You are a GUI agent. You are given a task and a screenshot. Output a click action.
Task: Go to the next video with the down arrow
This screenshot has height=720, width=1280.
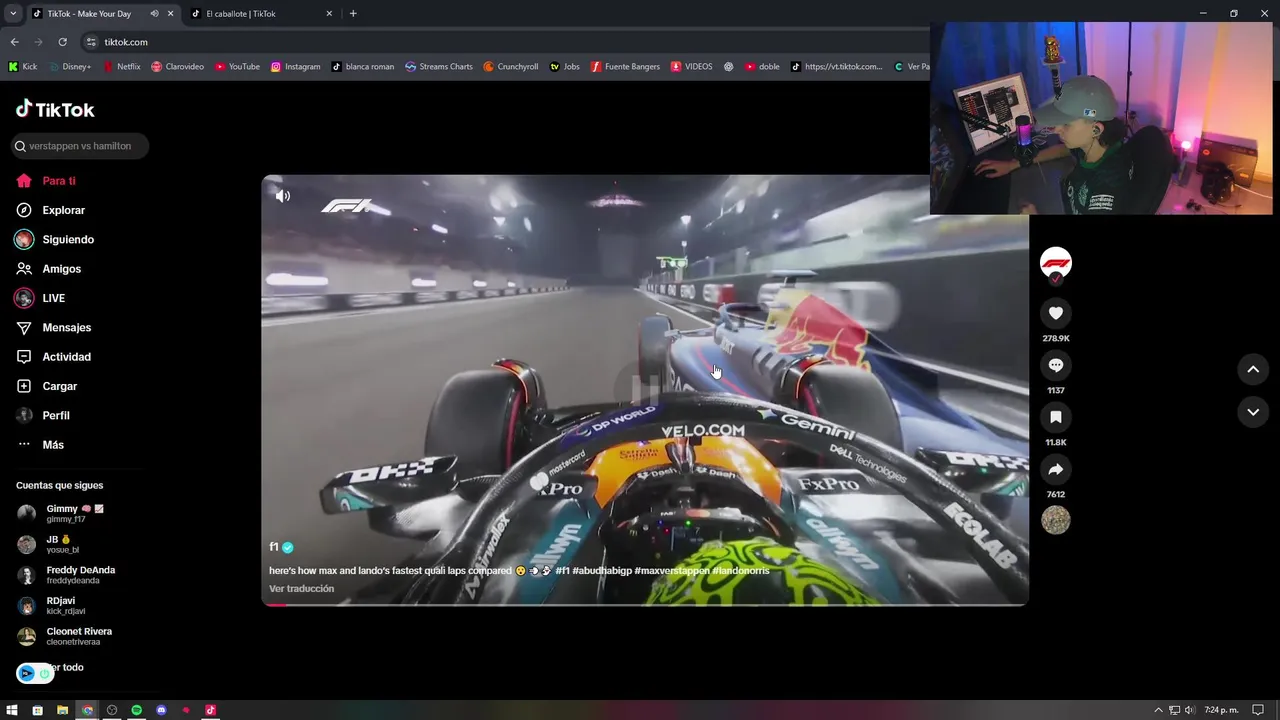click(x=1252, y=412)
